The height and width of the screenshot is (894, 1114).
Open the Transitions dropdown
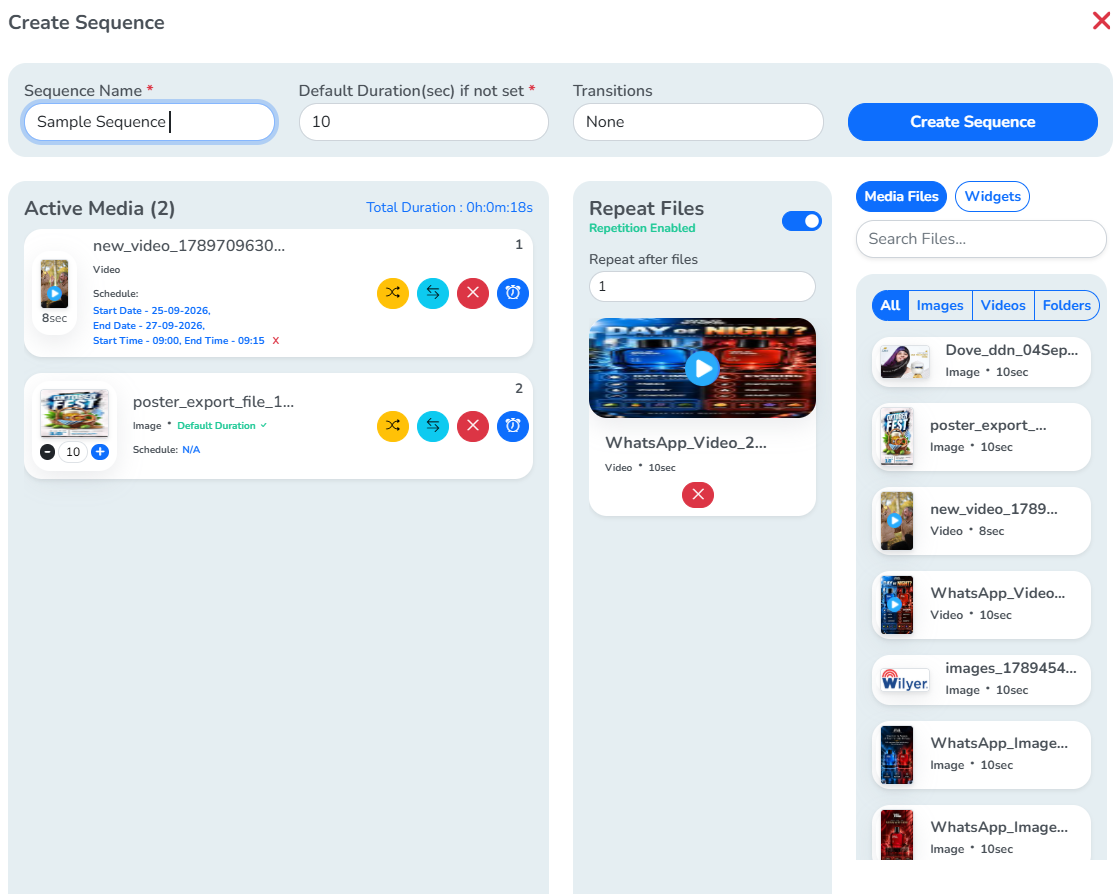pyautogui.click(x=698, y=122)
